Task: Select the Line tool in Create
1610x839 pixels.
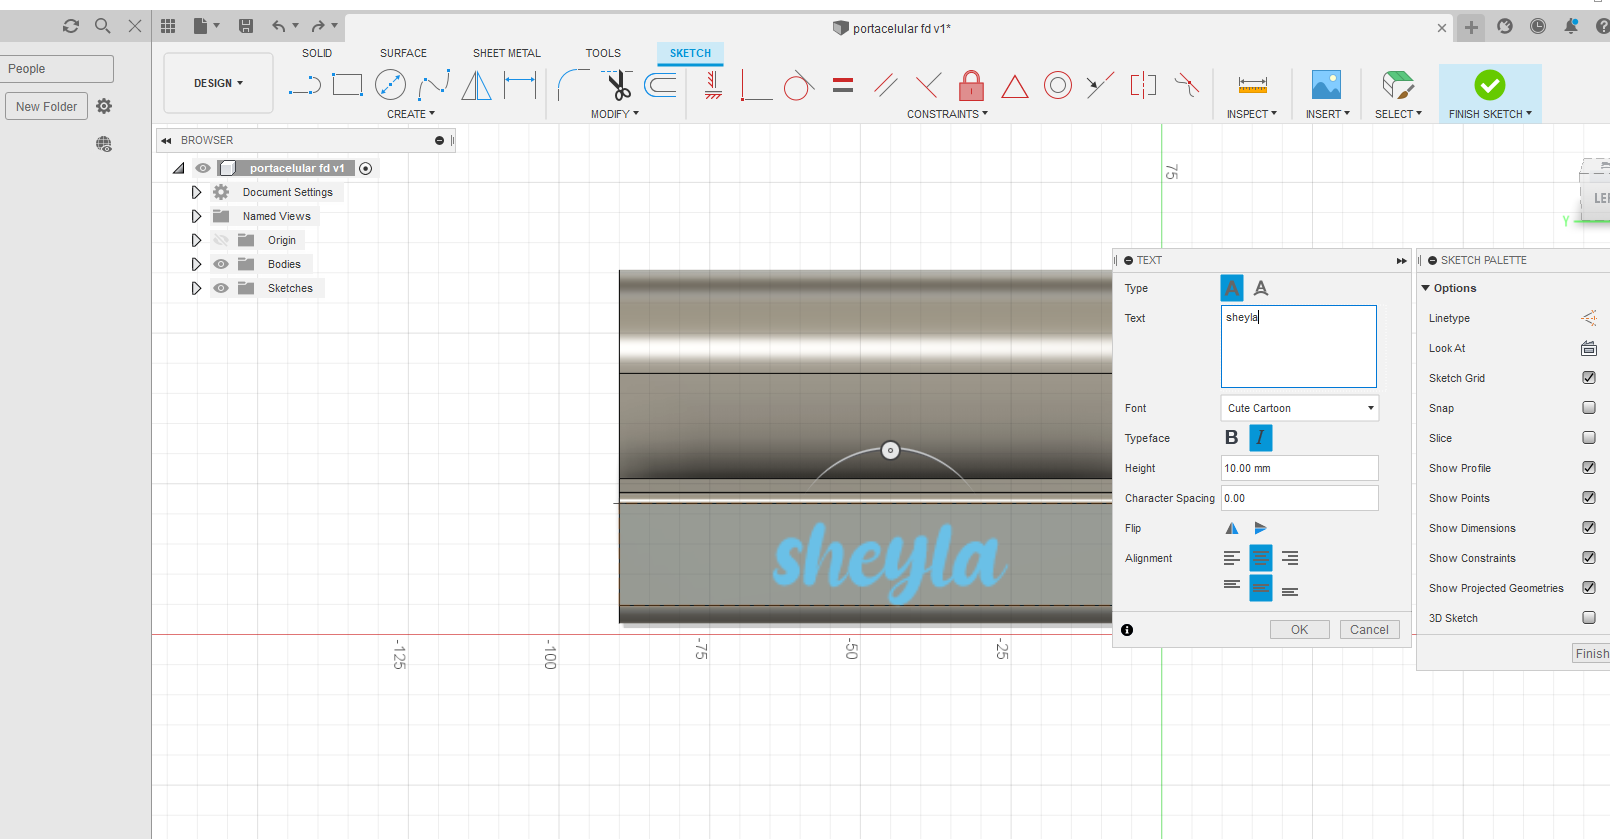Action: click(x=305, y=85)
